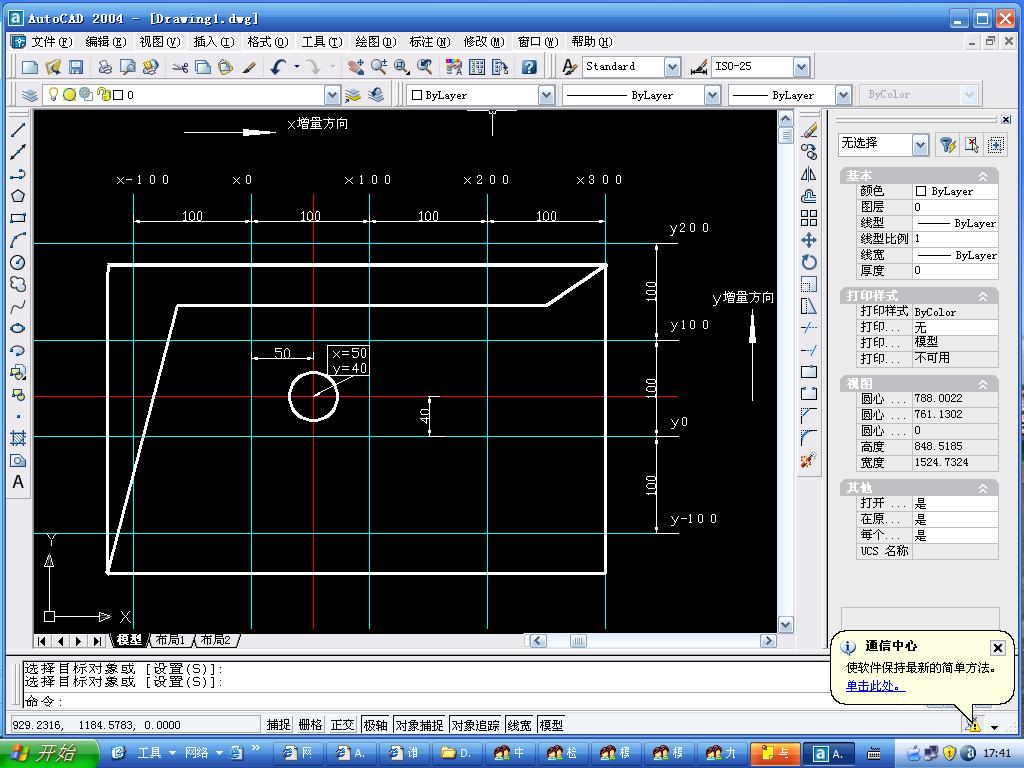The height and width of the screenshot is (768, 1024).
Task: Switch to the 布局2 tab
Action: pos(216,640)
